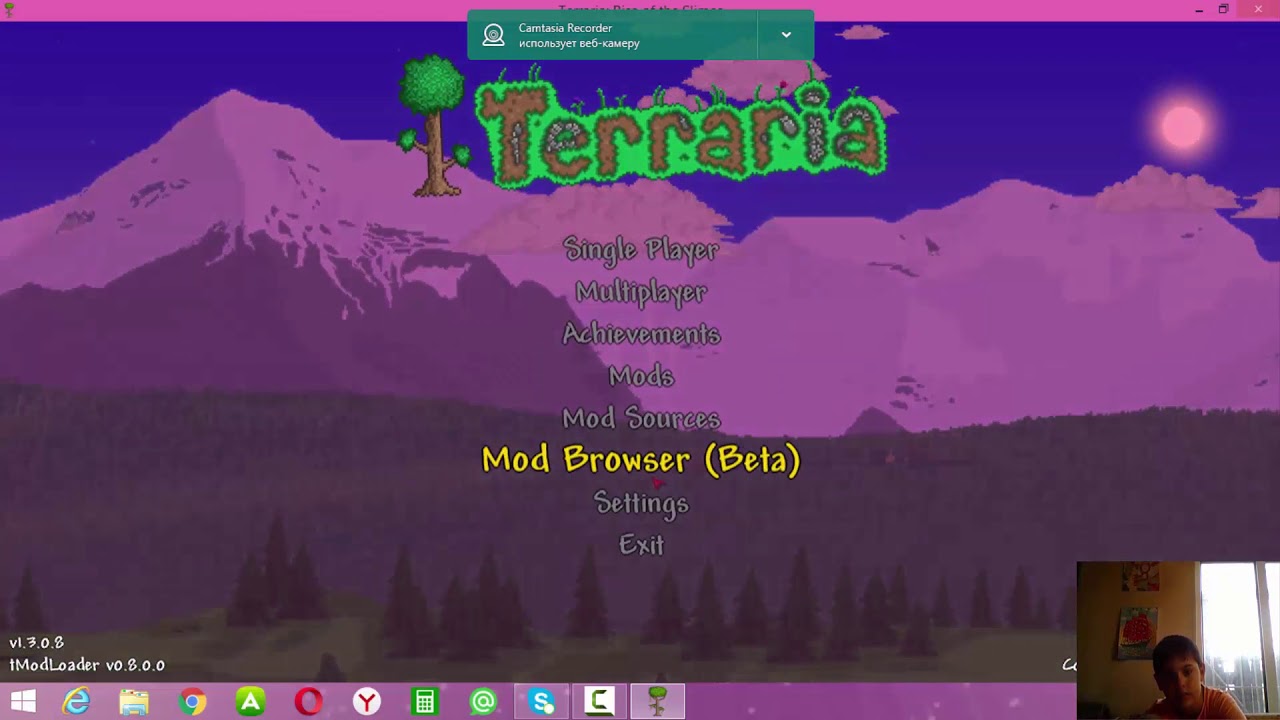Switch to Terraria tree icon on taskbar
1280x720 pixels.
[x=658, y=702]
